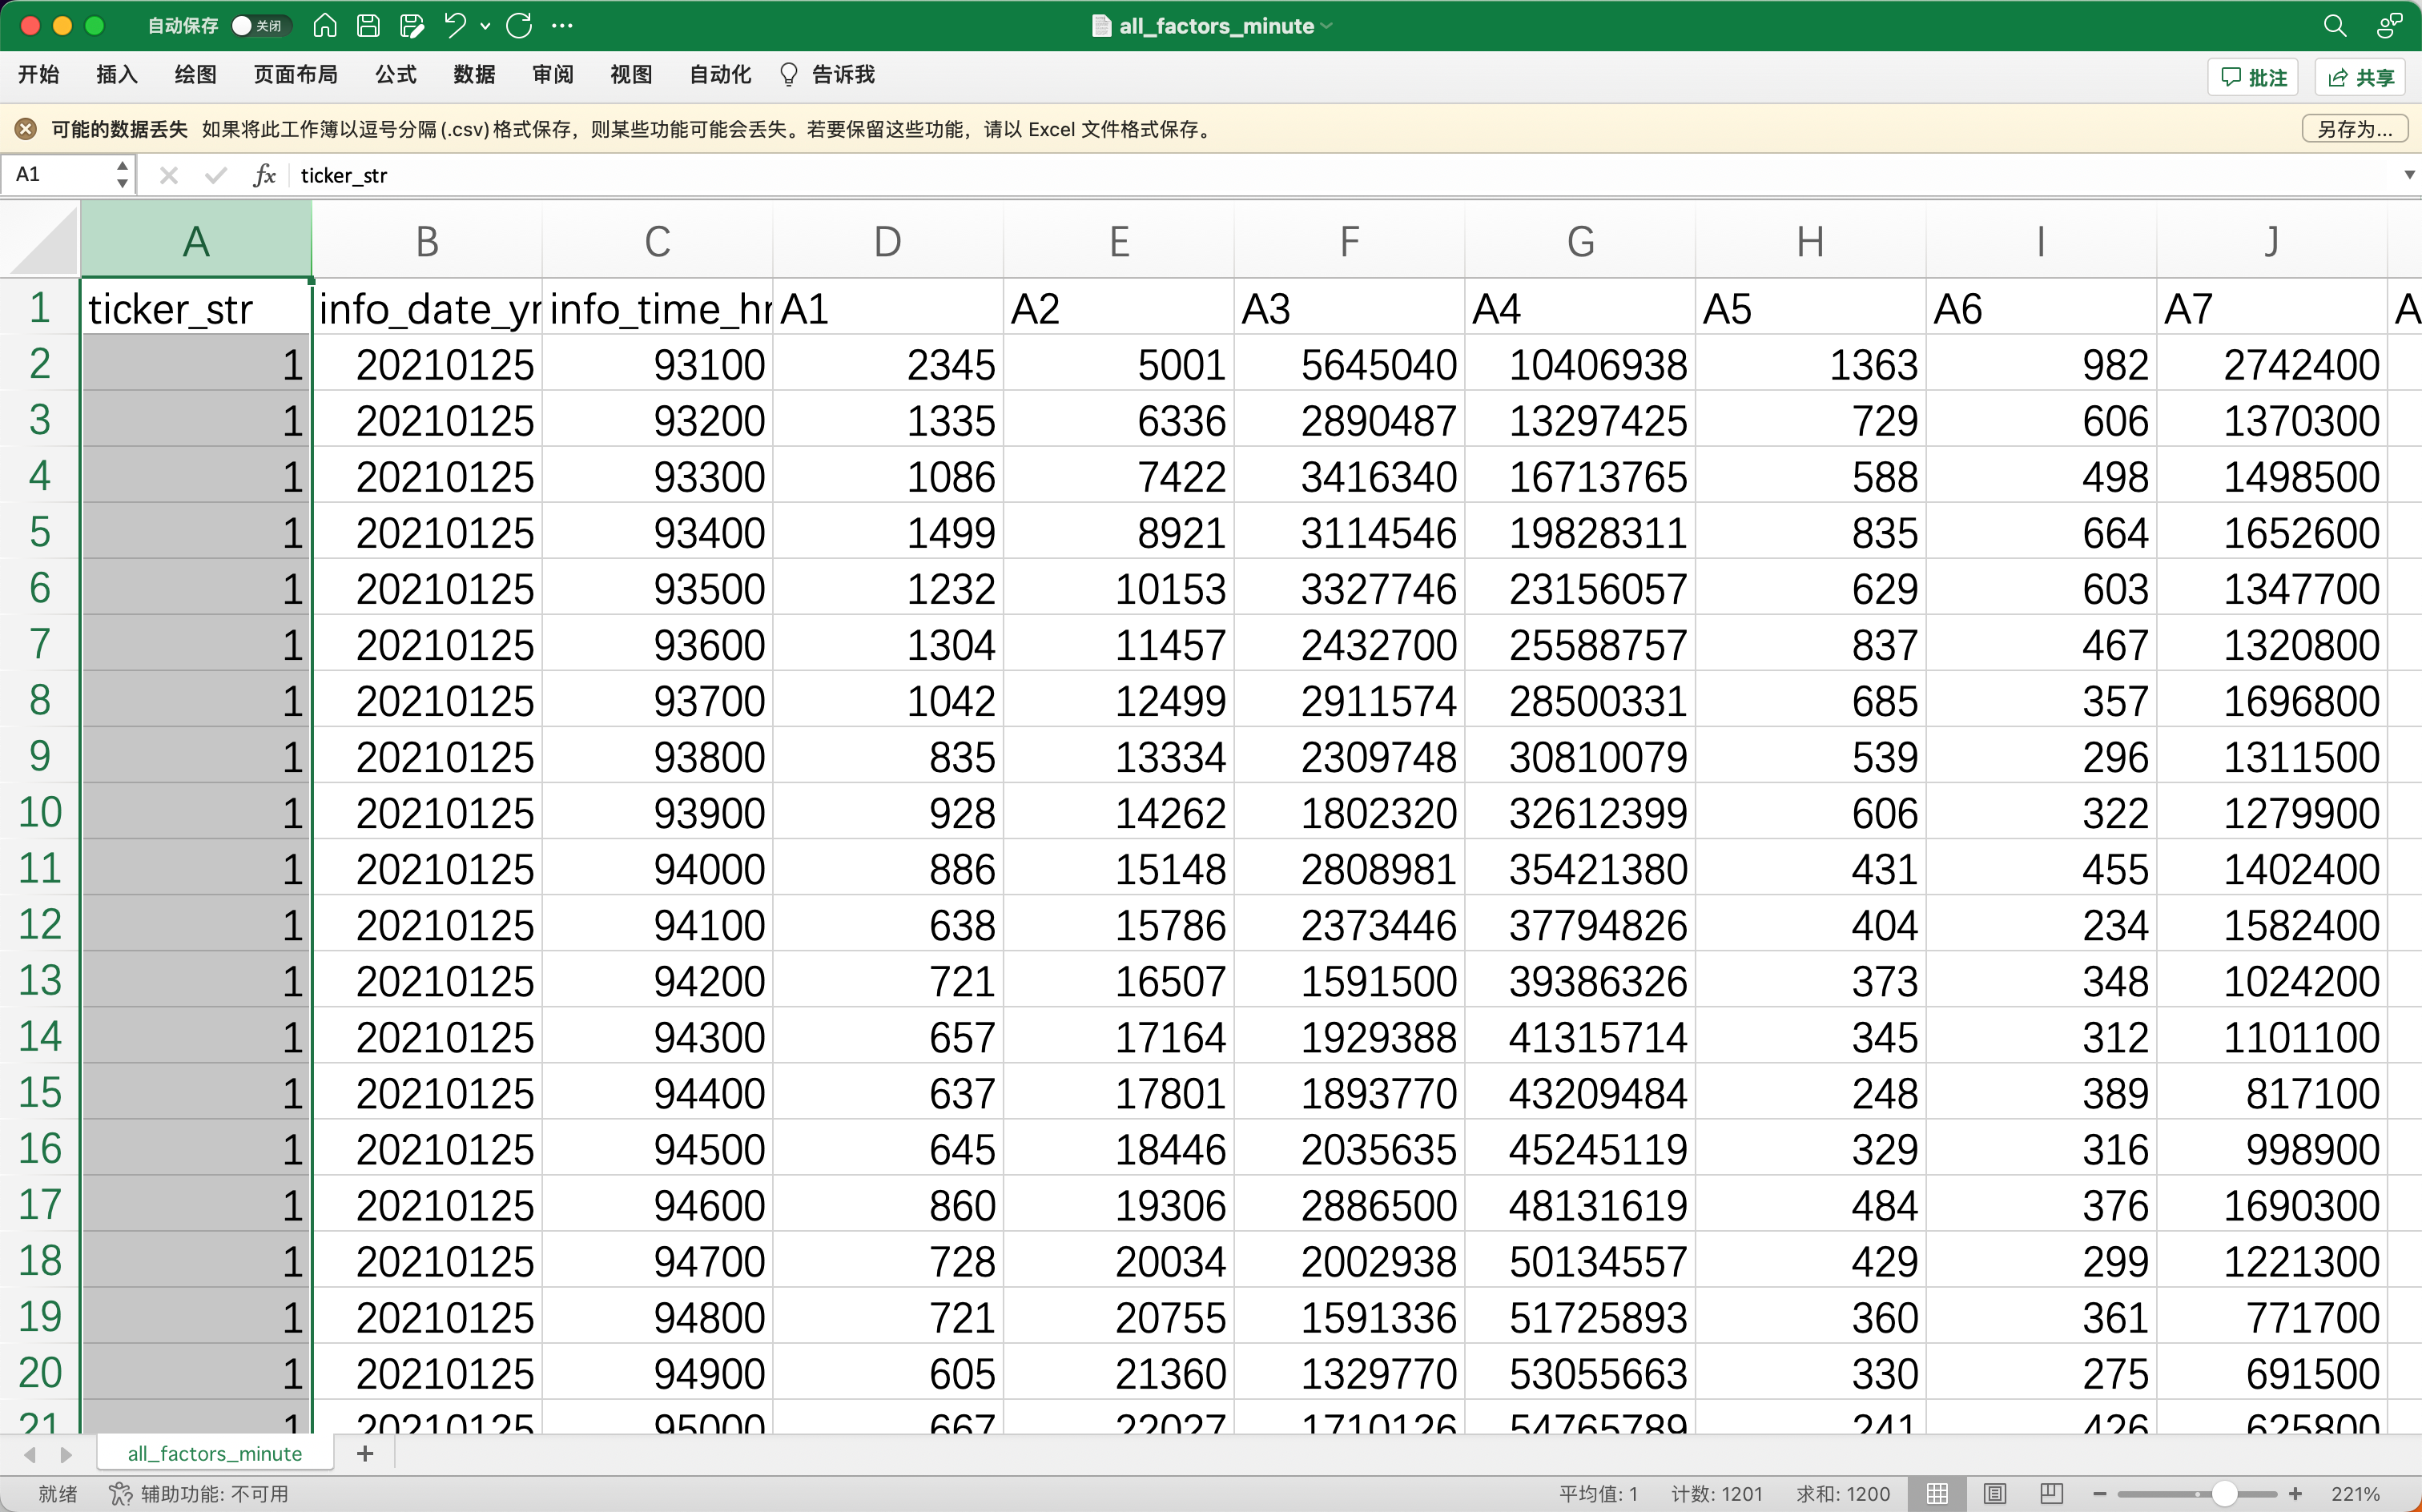Click the Save As pencil-disk icon
Viewport: 2422px width, 1512px height.
pos(411,26)
